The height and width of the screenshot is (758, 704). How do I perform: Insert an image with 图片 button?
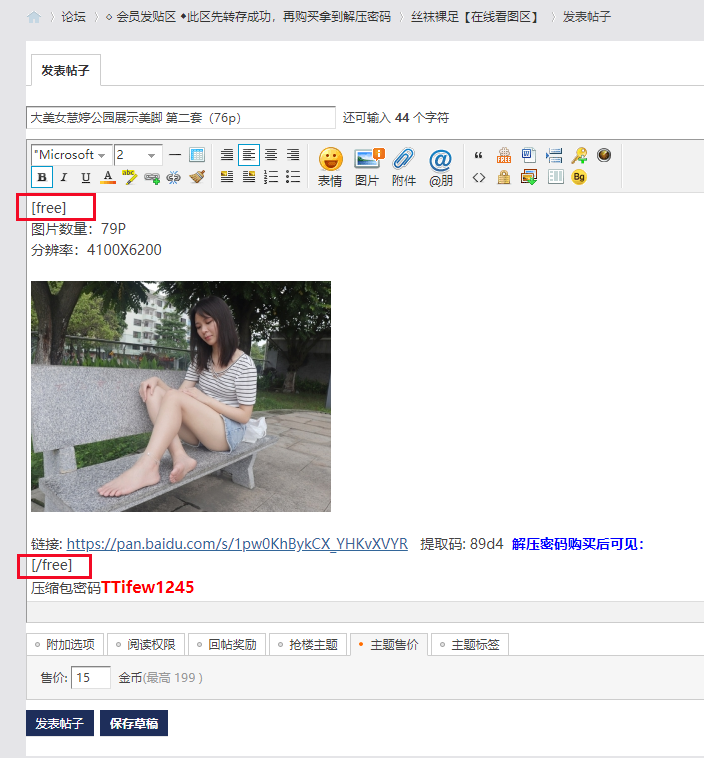(x=367, y=166)
